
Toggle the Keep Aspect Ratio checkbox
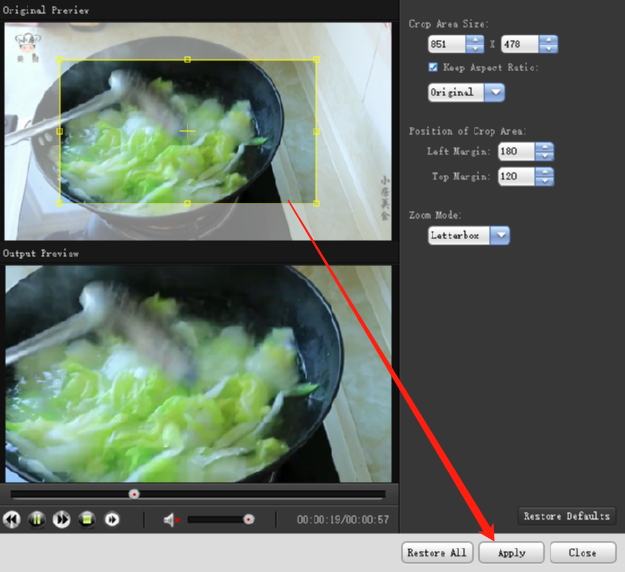(433, 67)
